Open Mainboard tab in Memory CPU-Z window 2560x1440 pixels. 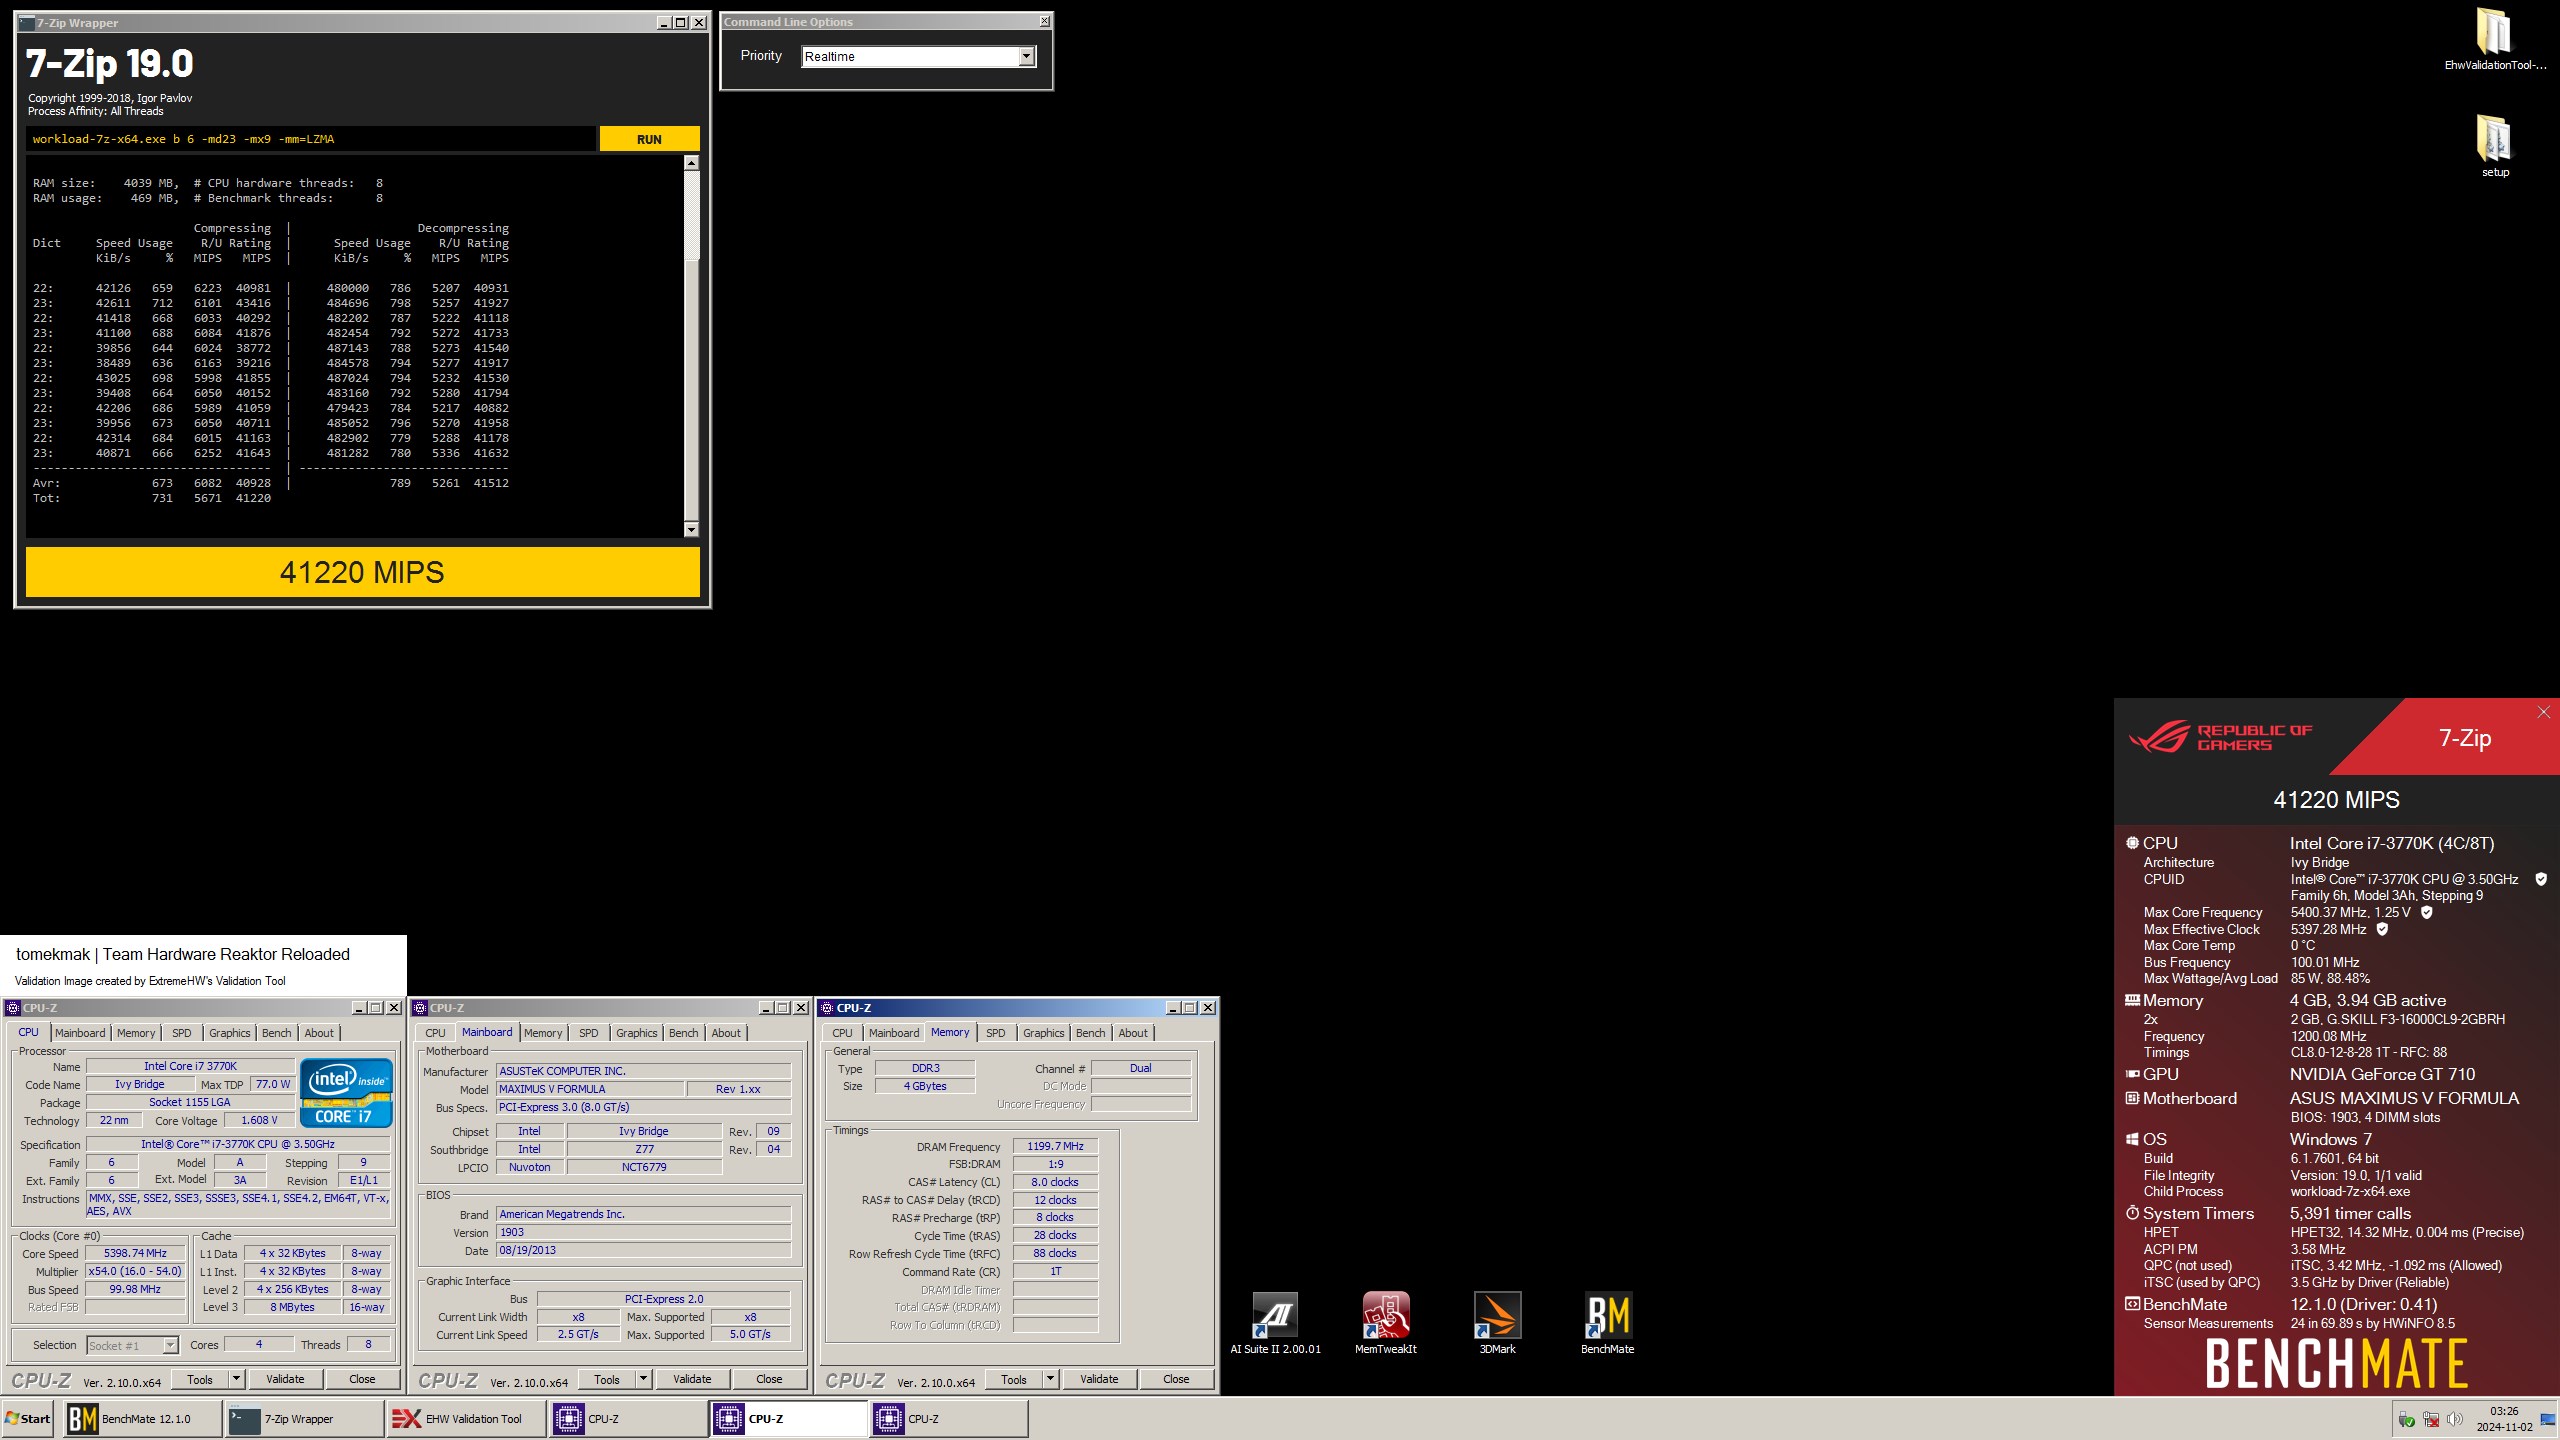[894, 1033]
